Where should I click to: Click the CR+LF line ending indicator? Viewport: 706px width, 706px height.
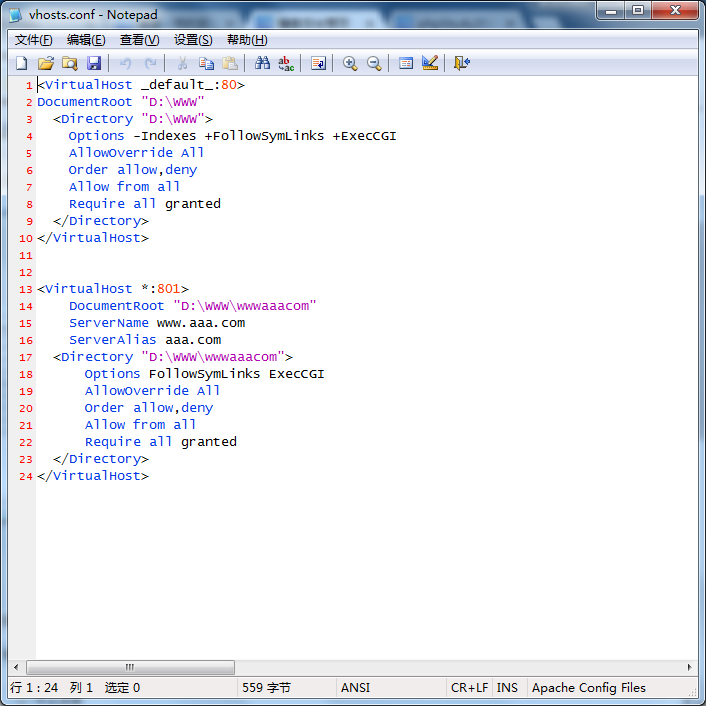coord(469,688)
